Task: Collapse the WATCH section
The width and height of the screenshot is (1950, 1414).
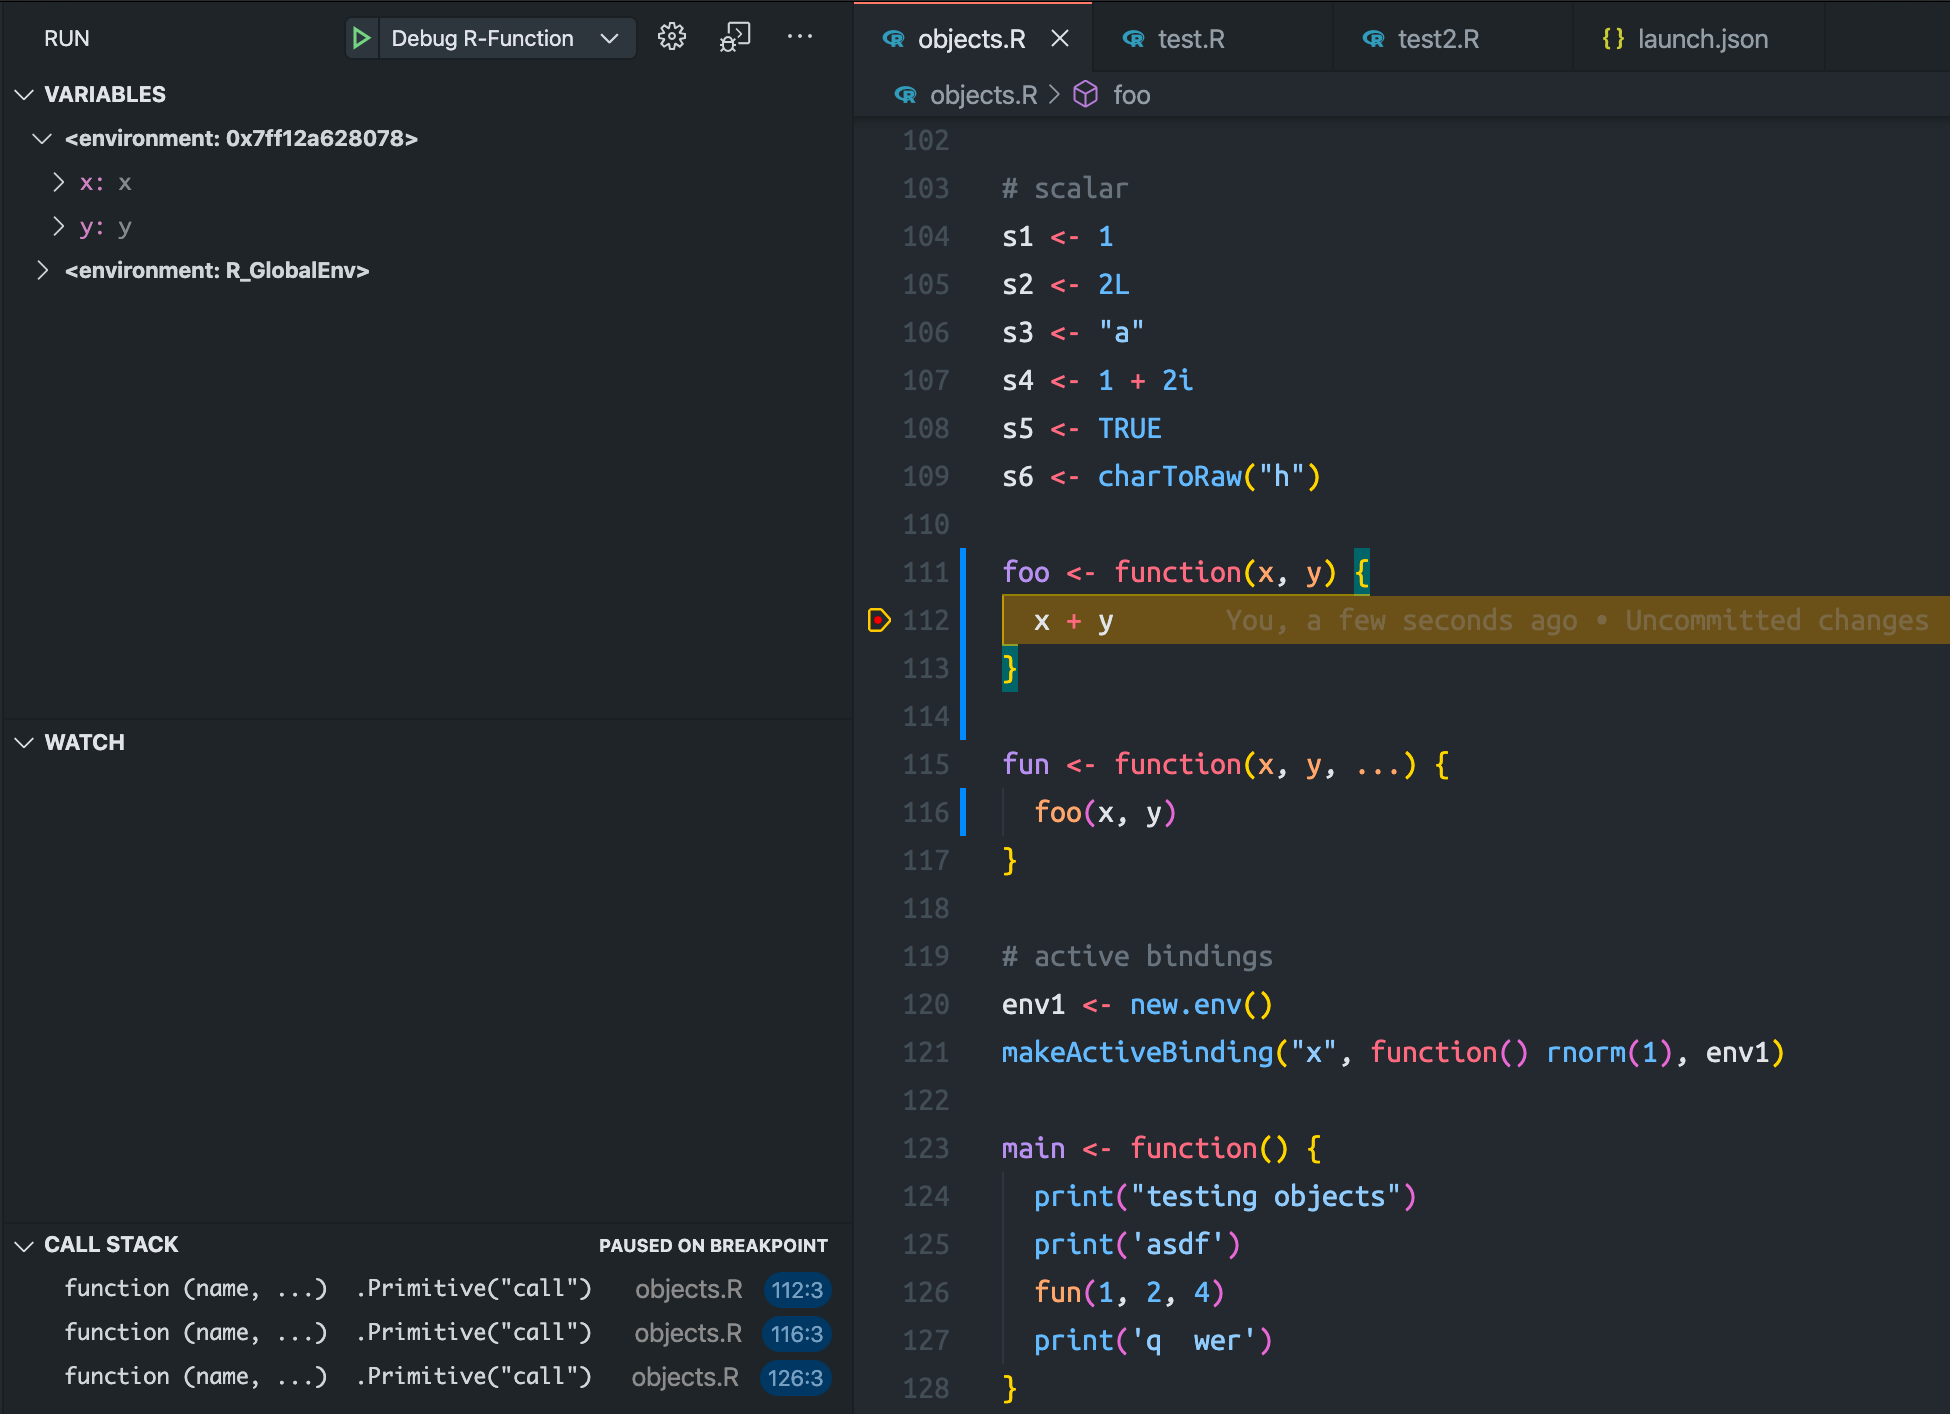Action: 23,742
